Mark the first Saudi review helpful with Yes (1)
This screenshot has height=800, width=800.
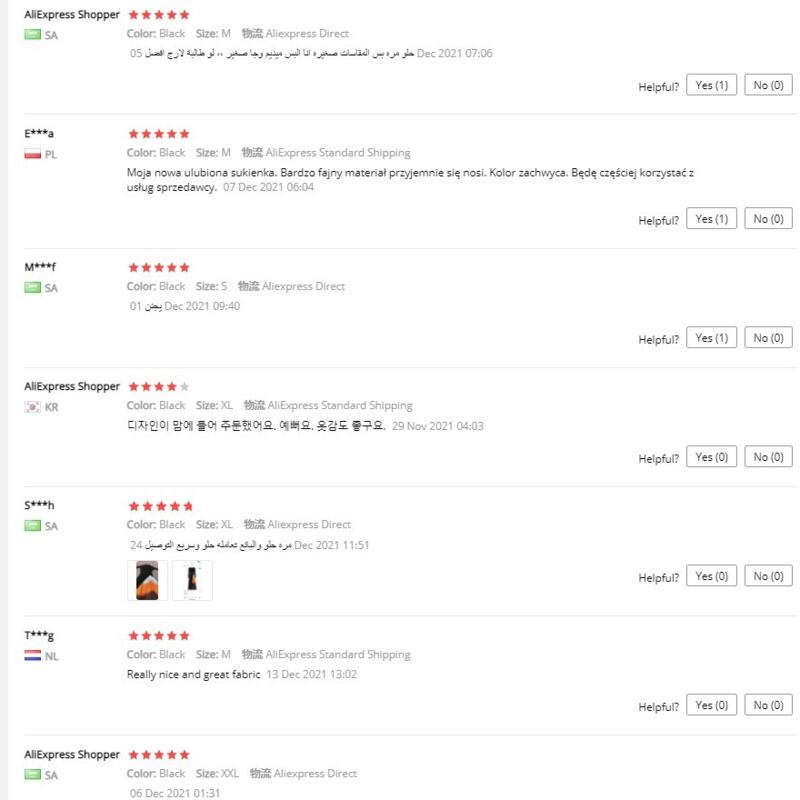click(x=711, y=85)
